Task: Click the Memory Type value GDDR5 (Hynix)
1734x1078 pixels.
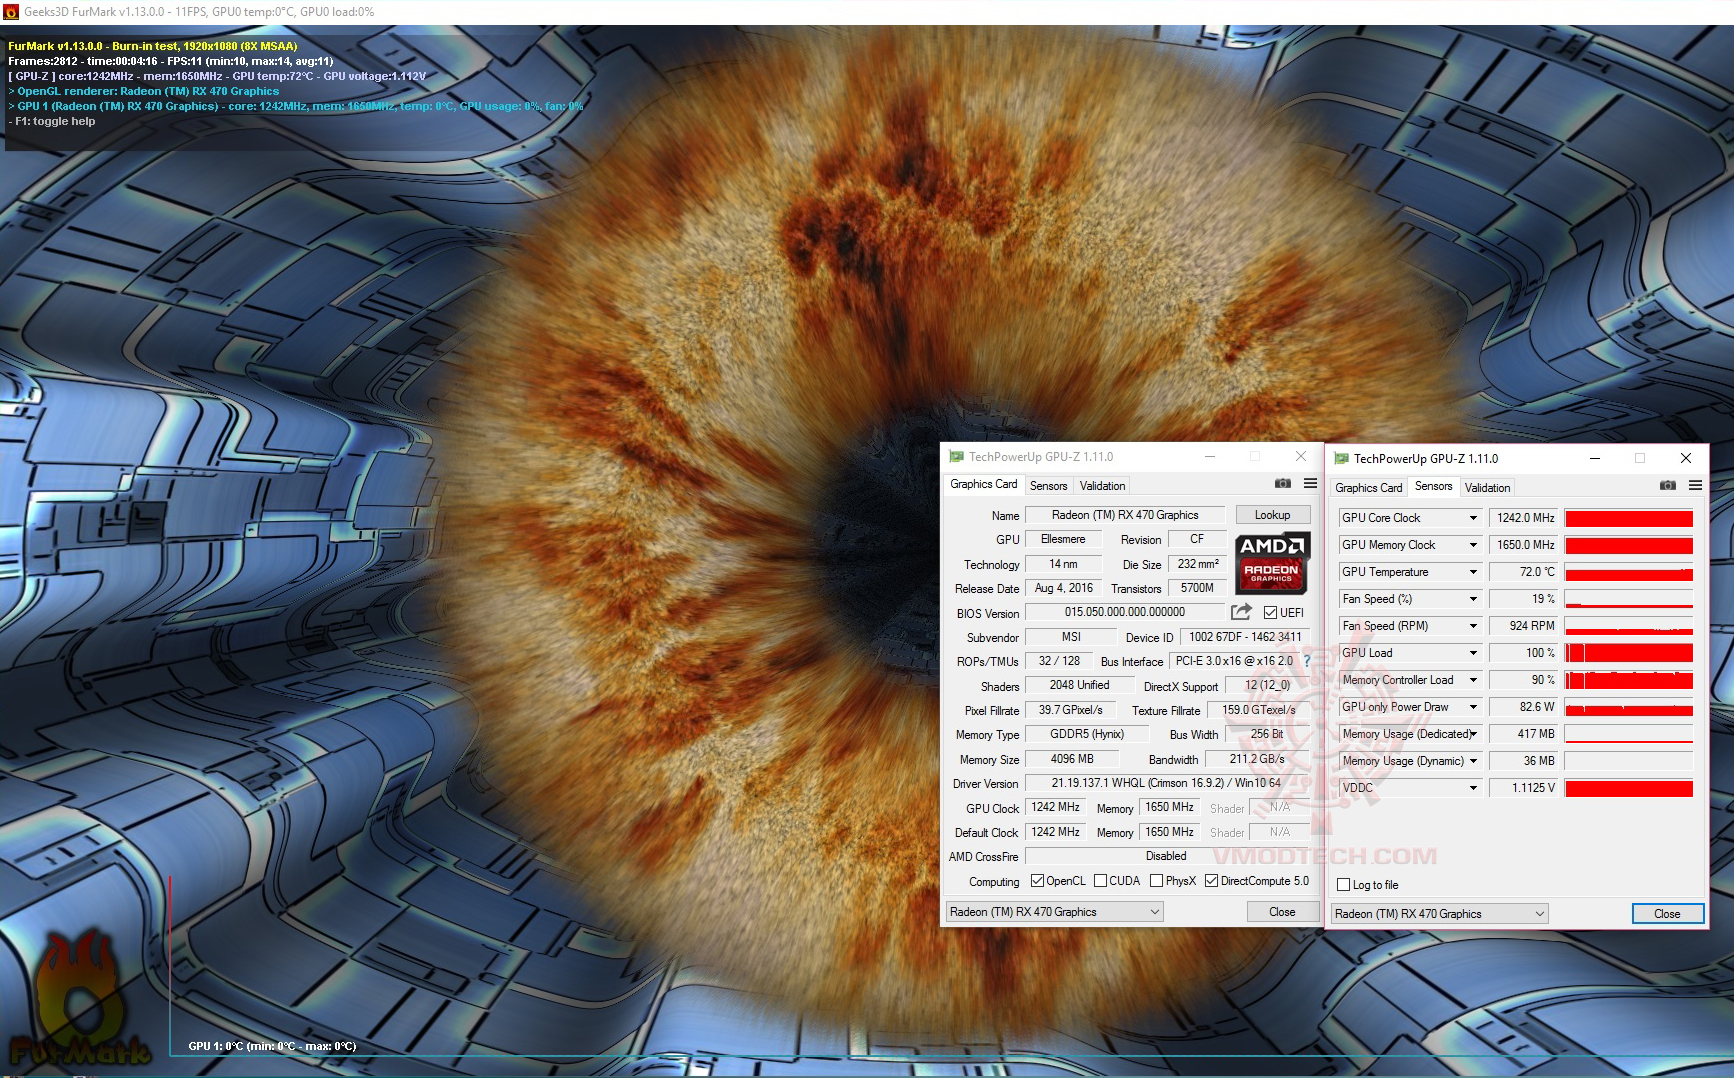Action: pyautogui.click(x=1087, y=734)
